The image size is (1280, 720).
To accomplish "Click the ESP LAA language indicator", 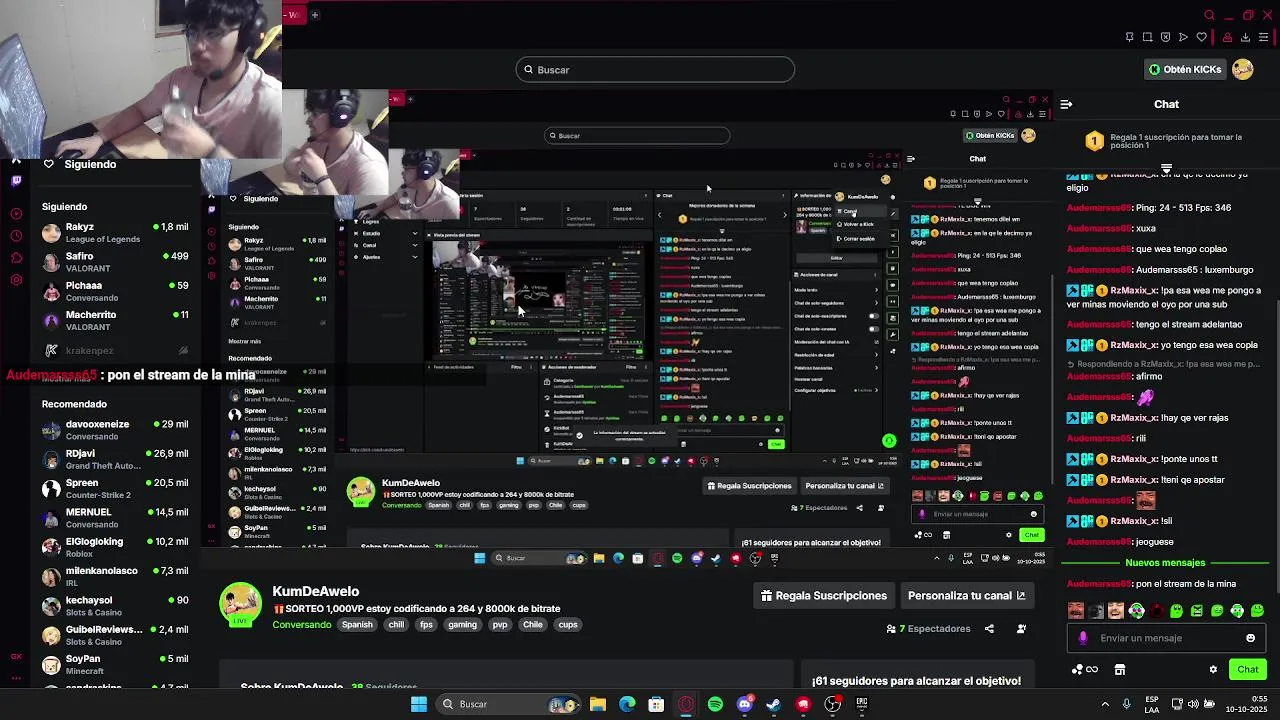I will pyautogui.click(x=1152, y=704).
